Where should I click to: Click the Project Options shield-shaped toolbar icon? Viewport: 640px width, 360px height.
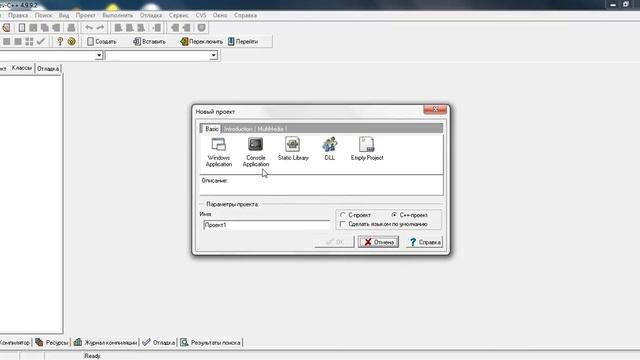coord(201,28)
